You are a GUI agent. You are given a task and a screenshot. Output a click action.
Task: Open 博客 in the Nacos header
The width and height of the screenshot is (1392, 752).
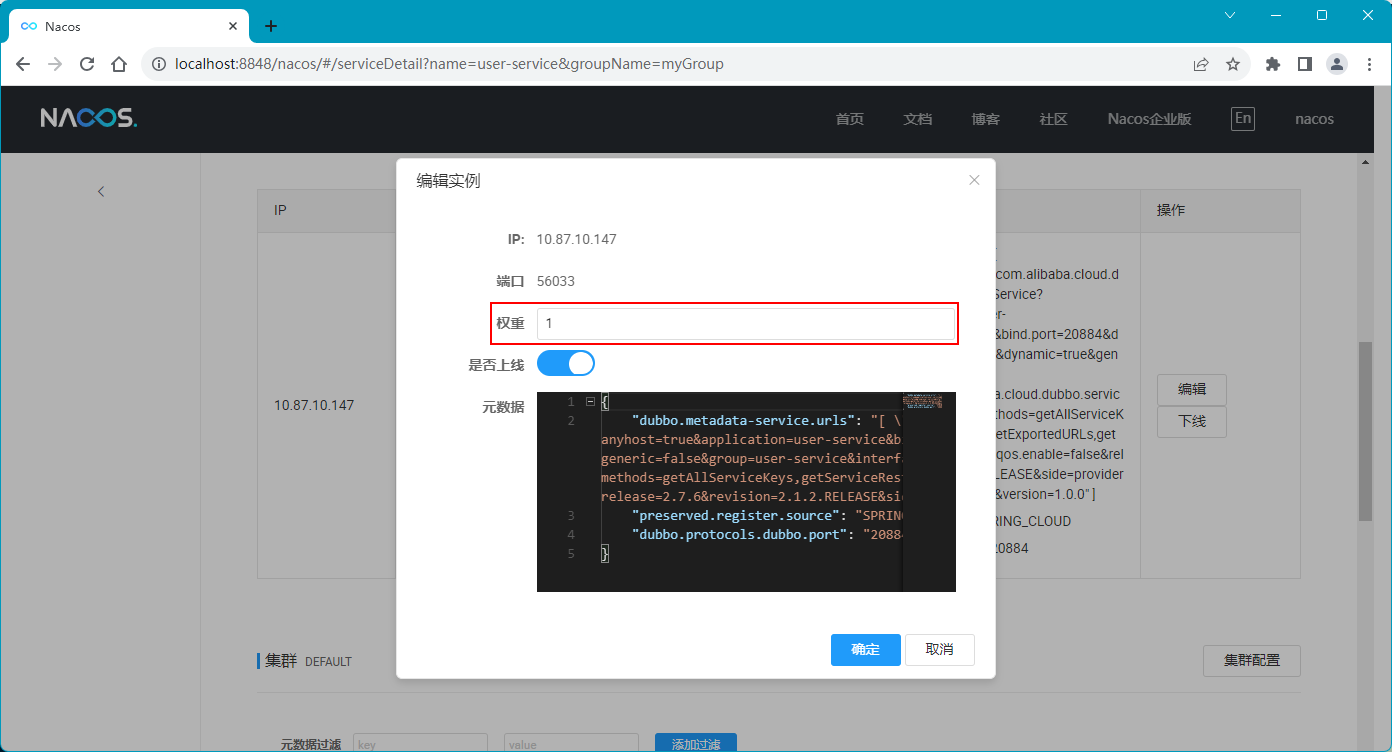[x=986, y=119]
